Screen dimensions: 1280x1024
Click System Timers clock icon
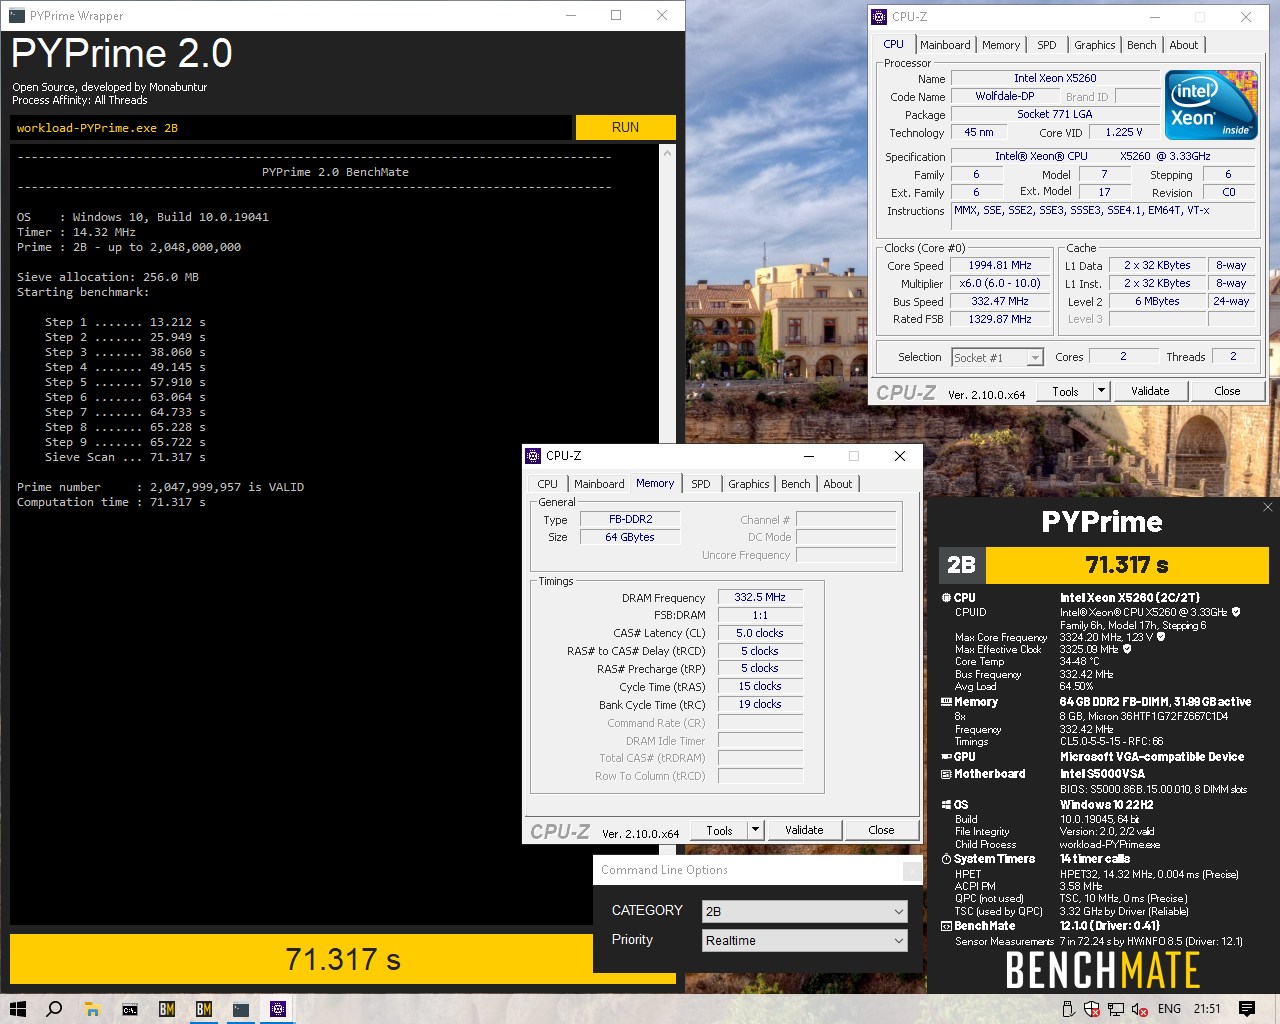click(x=946, y=859)
